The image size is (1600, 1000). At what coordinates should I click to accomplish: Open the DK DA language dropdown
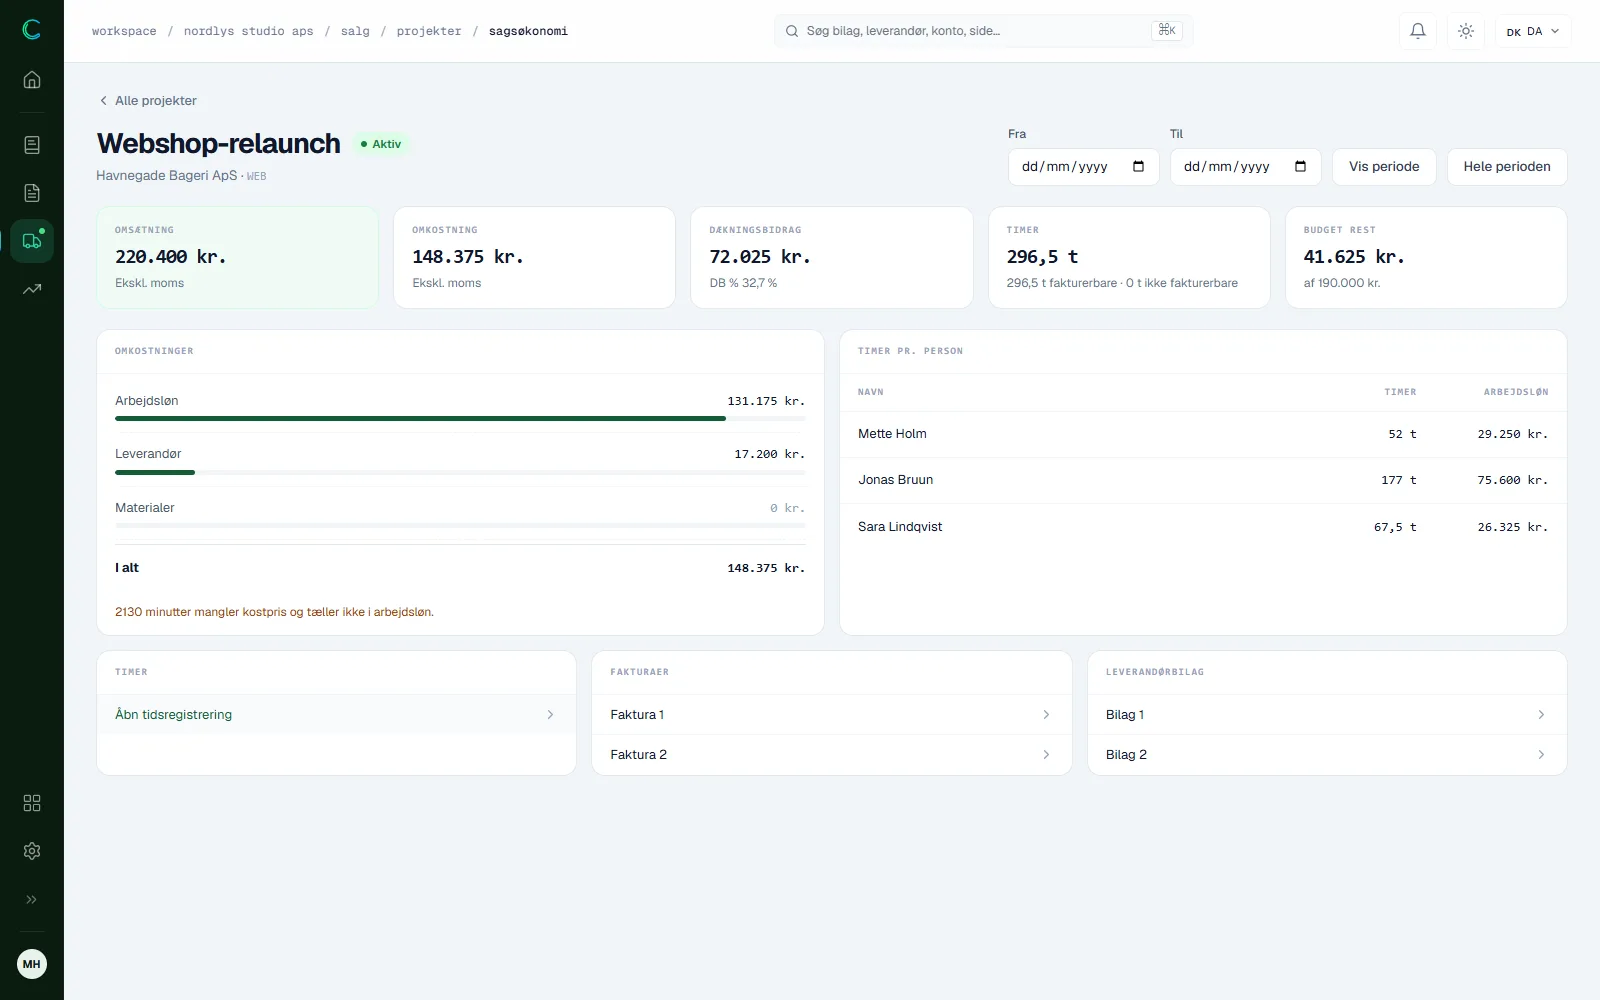click(1533, 31)
